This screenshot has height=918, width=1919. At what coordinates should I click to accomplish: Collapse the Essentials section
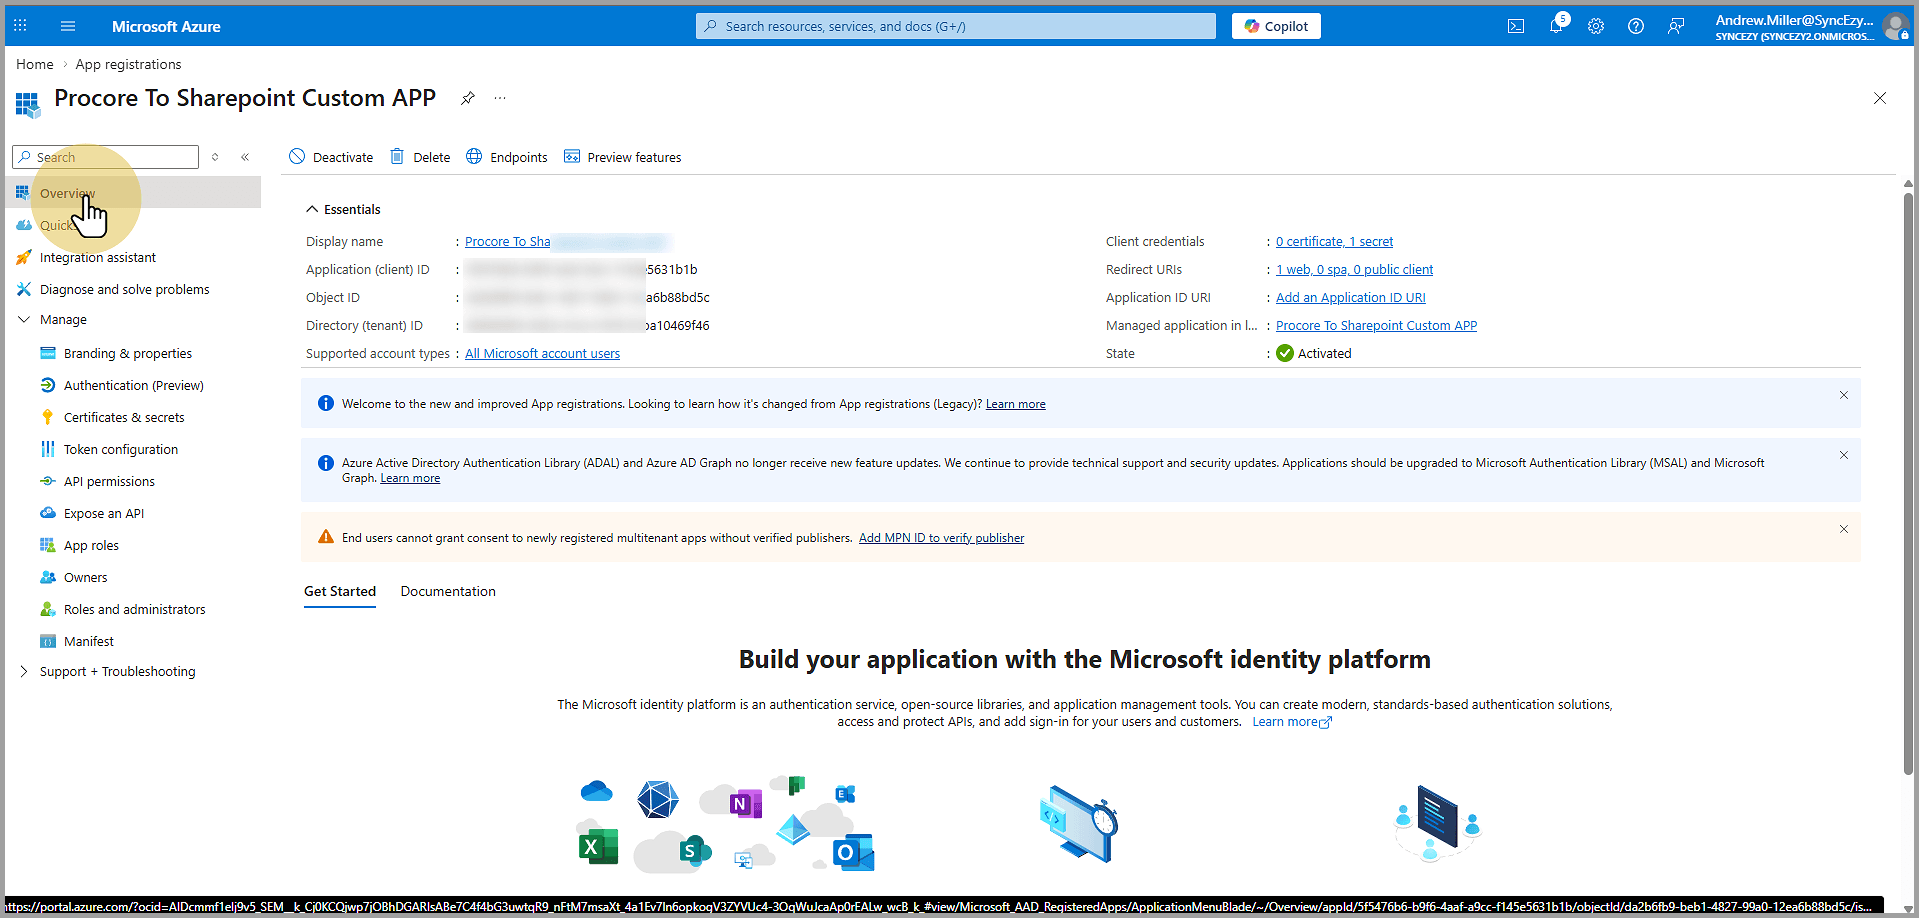pos(312,209)
